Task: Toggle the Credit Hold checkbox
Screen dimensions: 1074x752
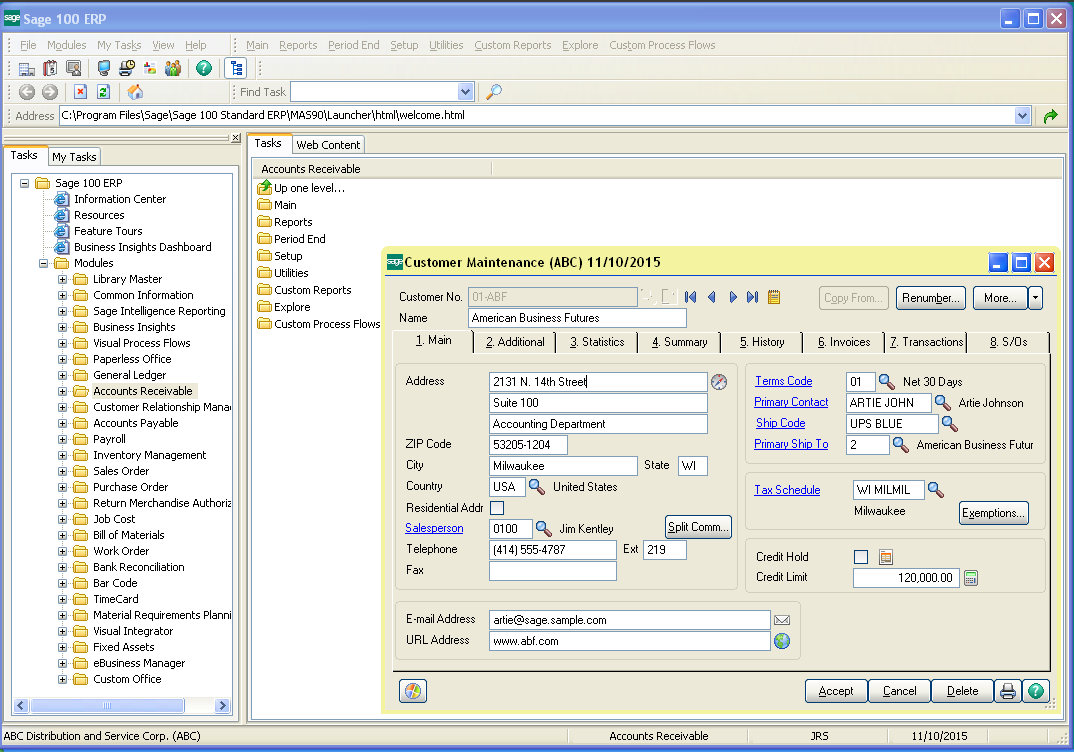Action: 861,557
